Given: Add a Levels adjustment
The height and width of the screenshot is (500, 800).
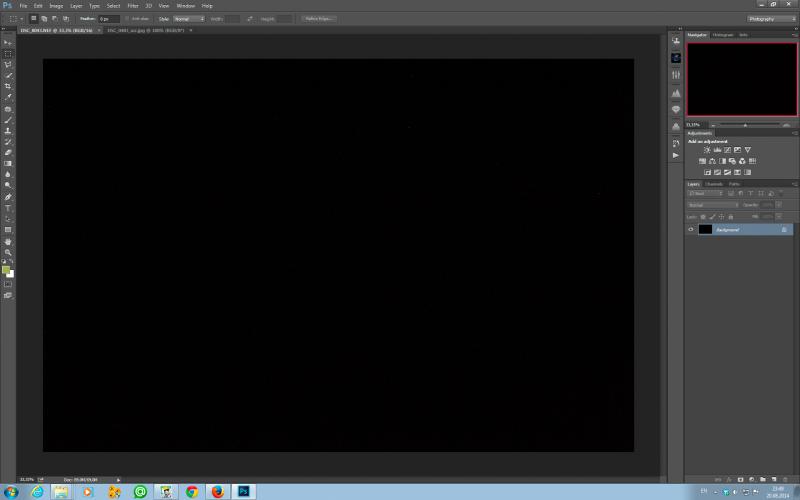Looking at the screenshot, I should pyautogui.click(x=717, y=150).
